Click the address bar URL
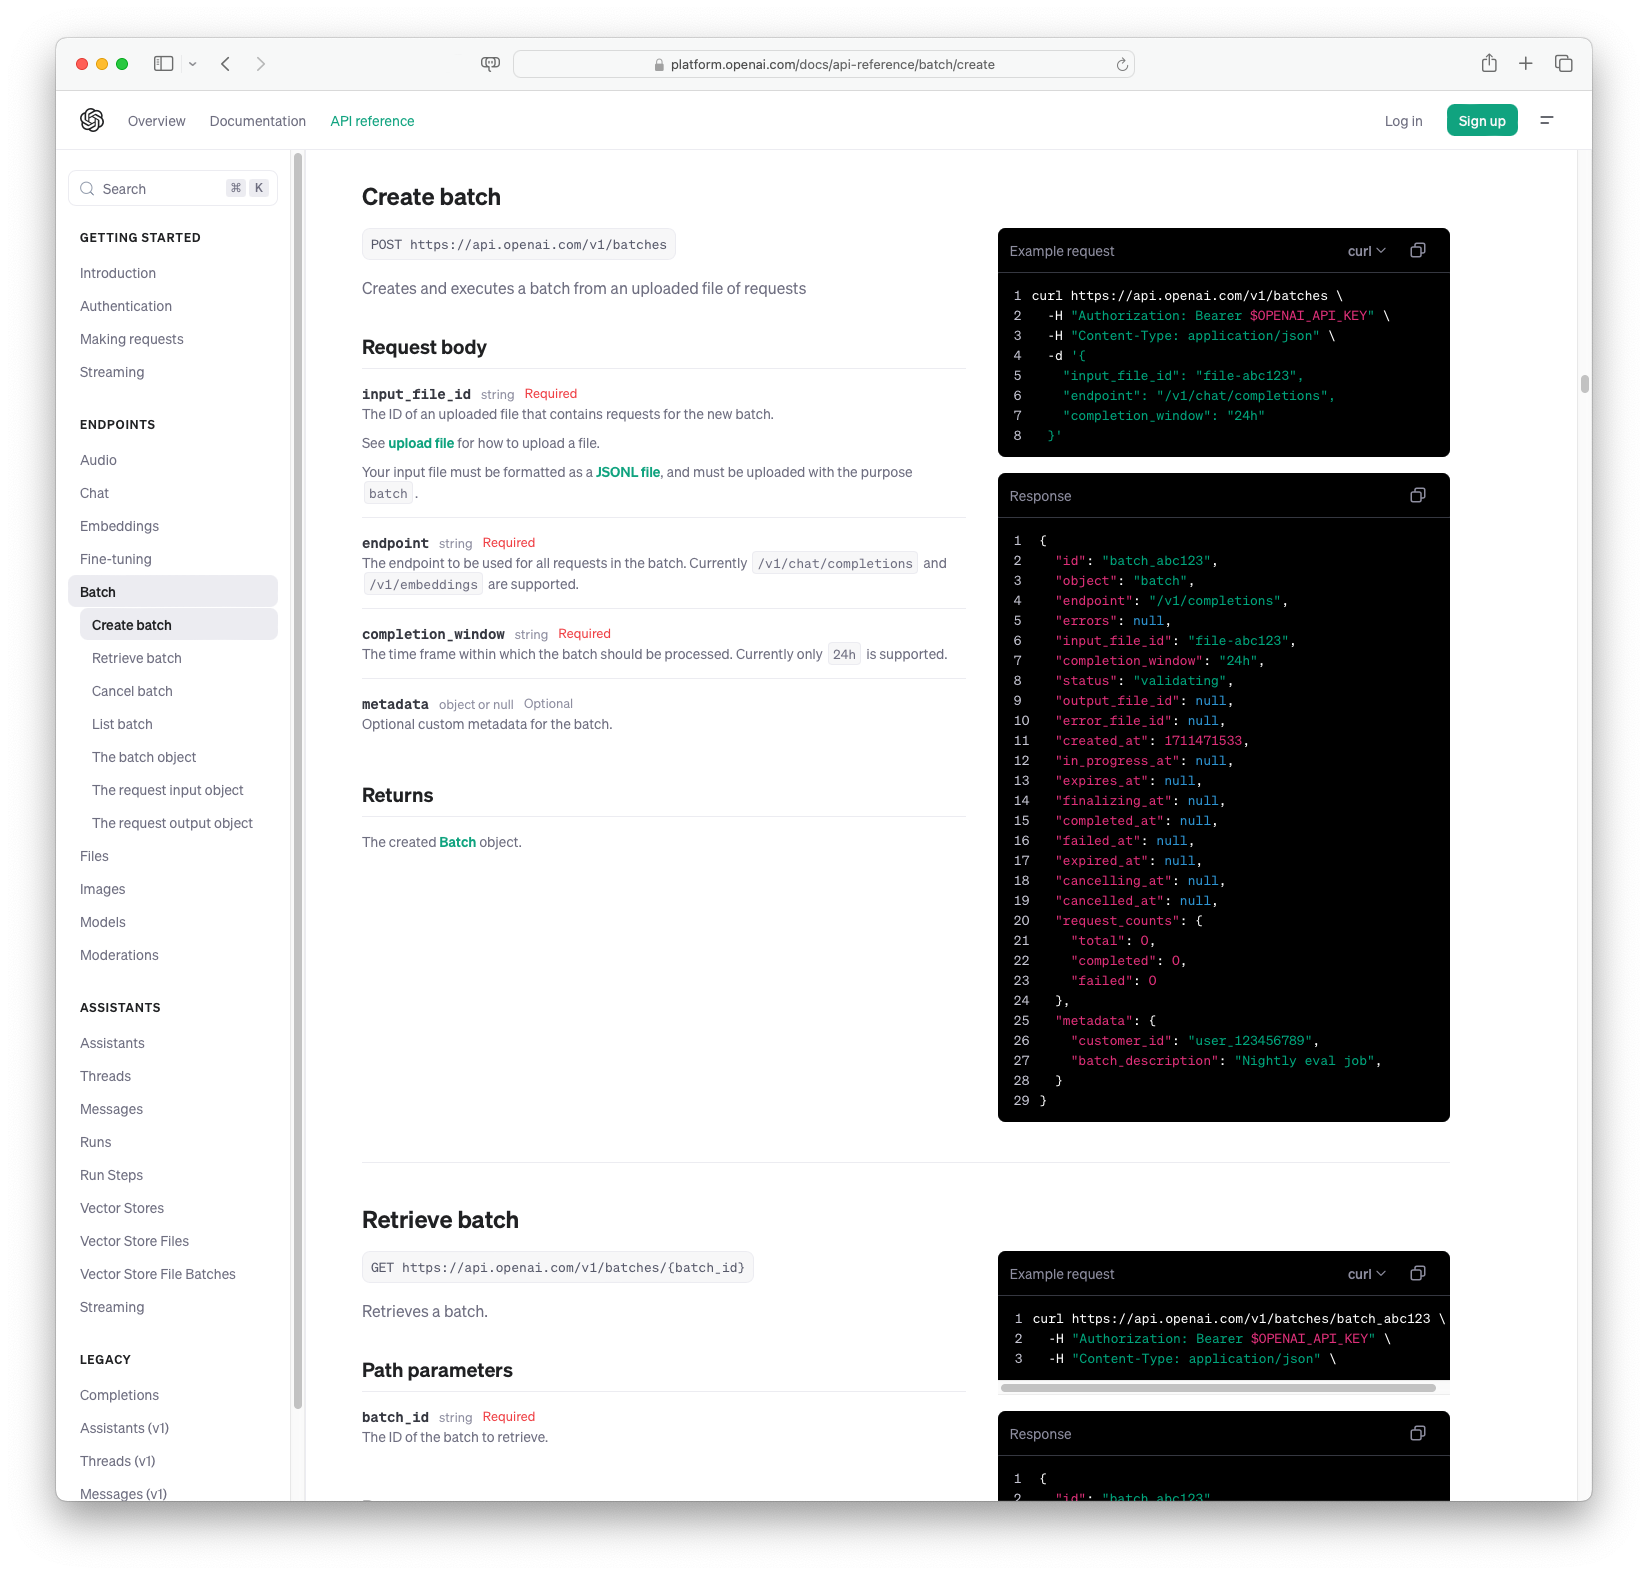 [833, 65]
